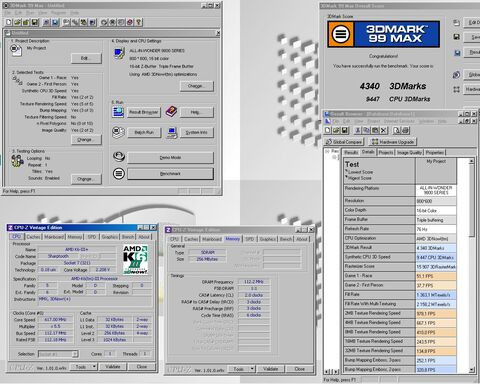Open the Tools dropdown arrow in CPU-Z CPU window
The height and width of the screenshot is (384, 480).
(x=94, y=367)
